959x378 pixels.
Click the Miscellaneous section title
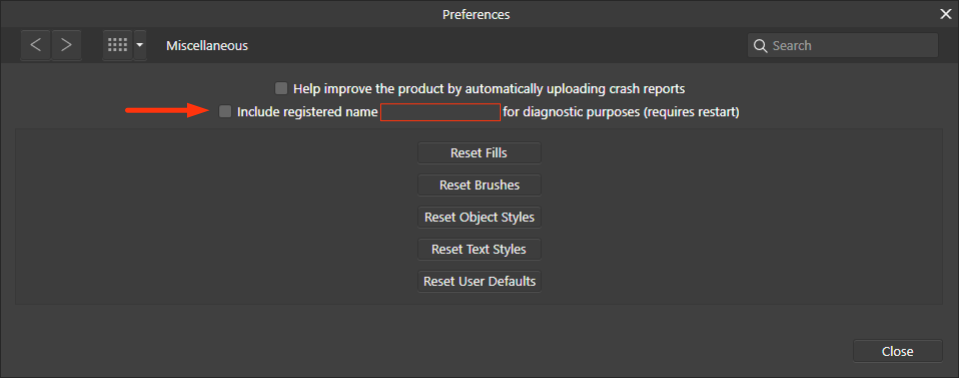(207, 46)
